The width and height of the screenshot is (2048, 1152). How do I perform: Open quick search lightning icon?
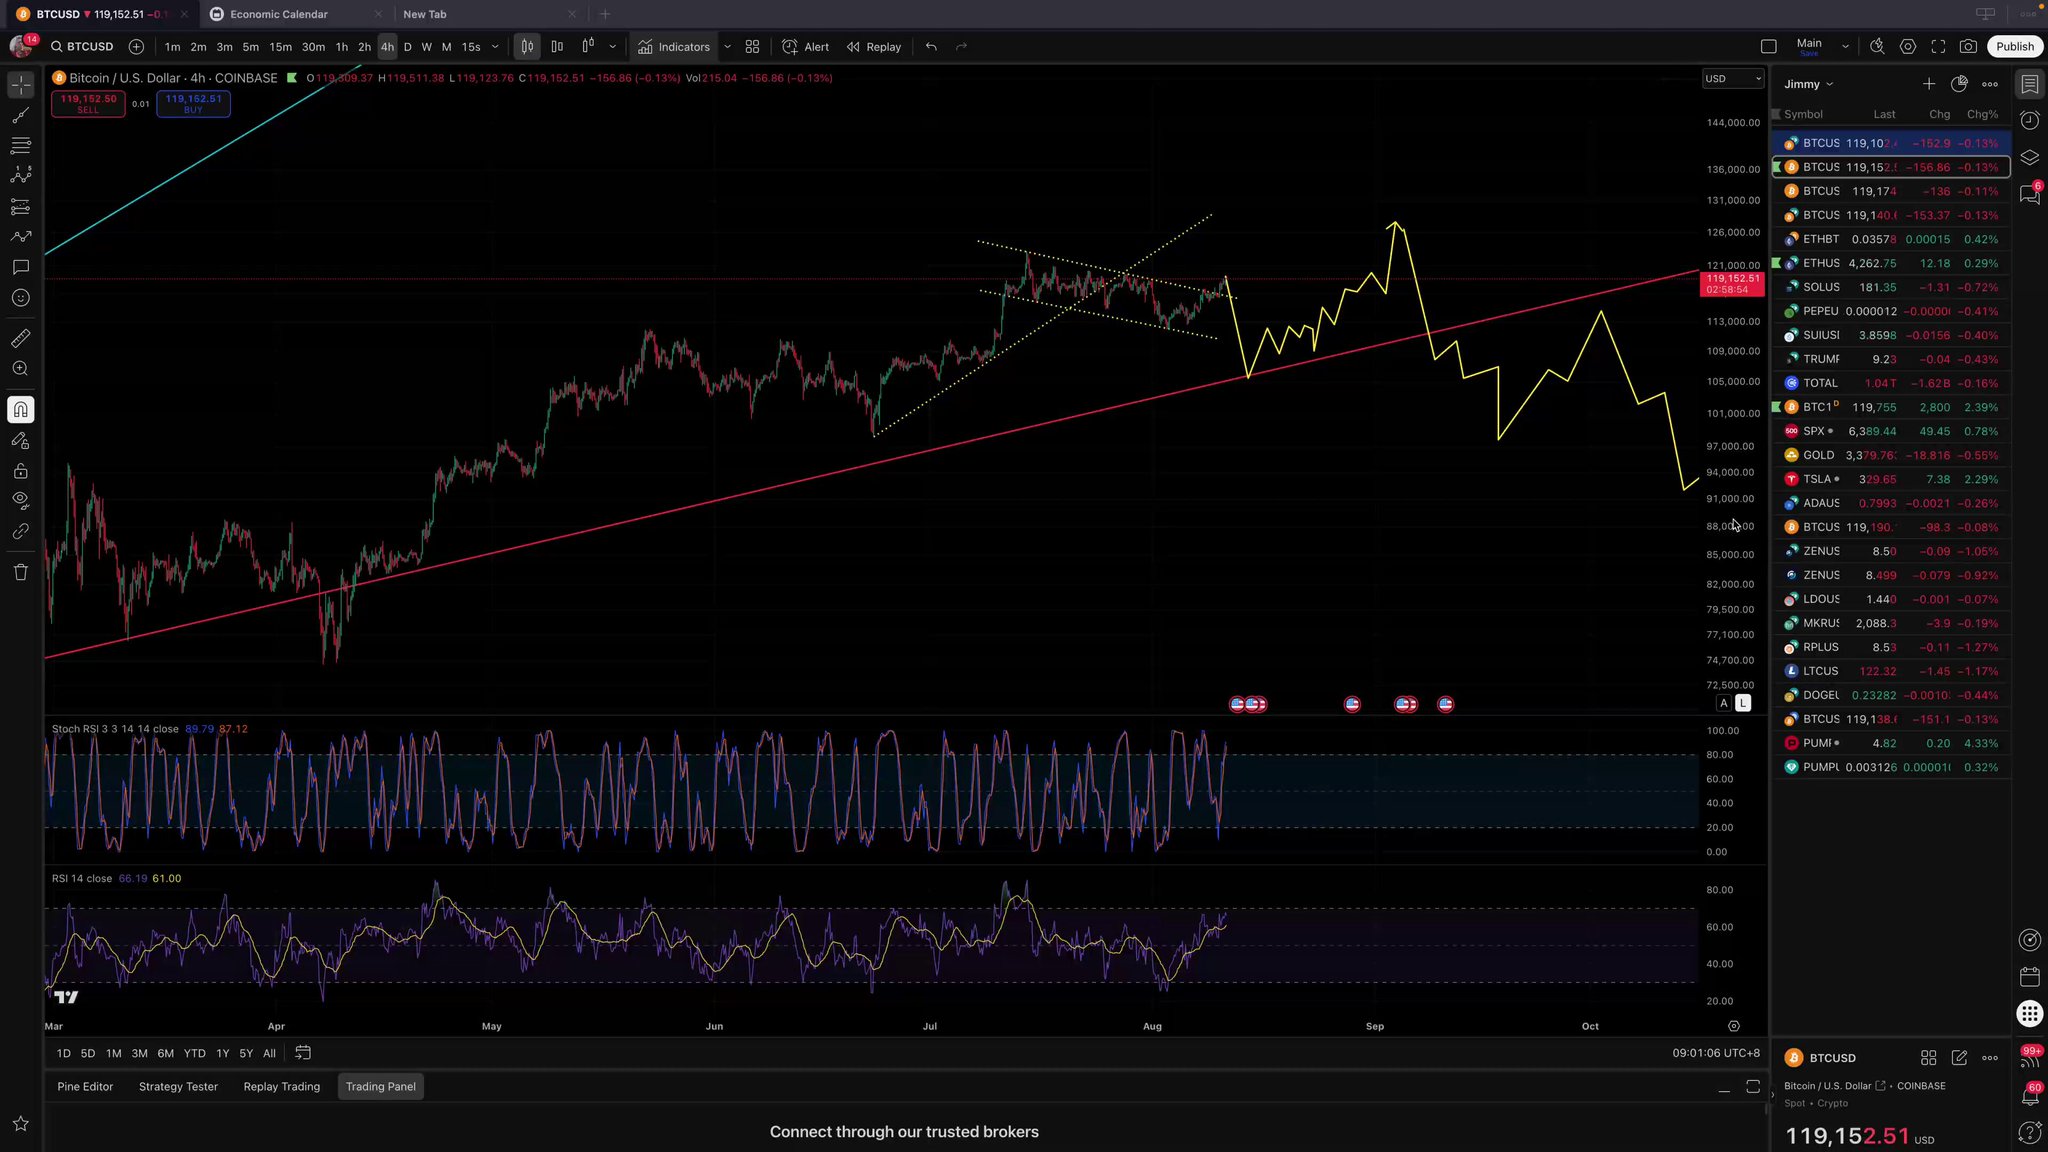(1877, 47)
